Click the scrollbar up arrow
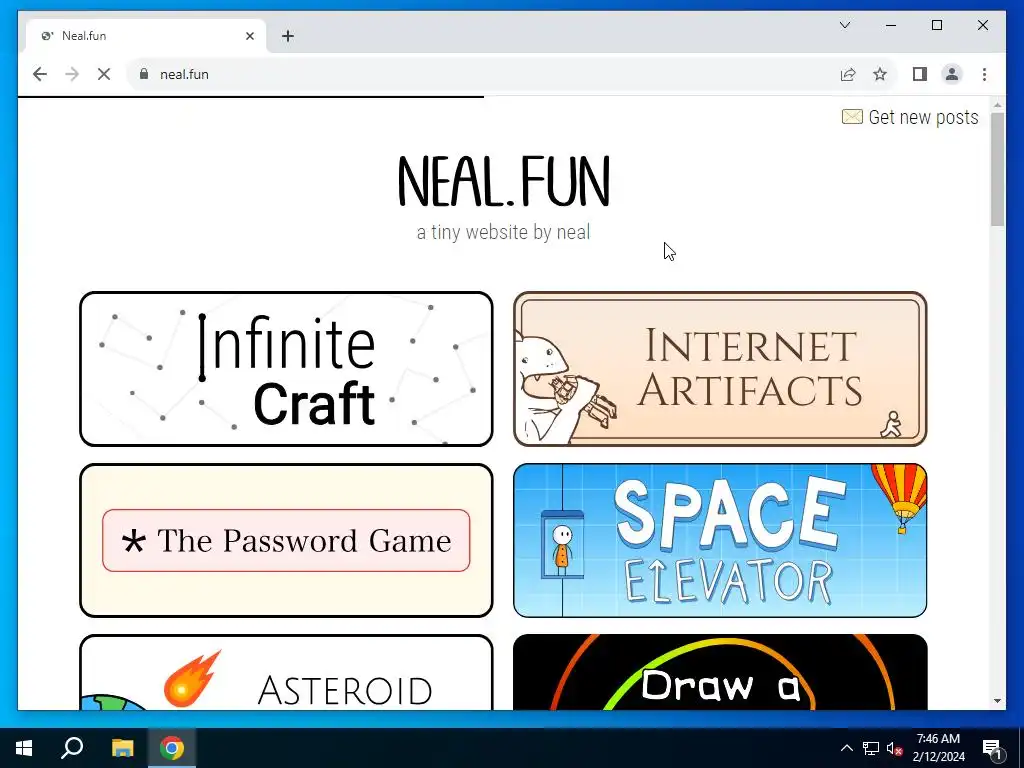1024x768 pixels. pyautogui.click(x=997, y=105)
